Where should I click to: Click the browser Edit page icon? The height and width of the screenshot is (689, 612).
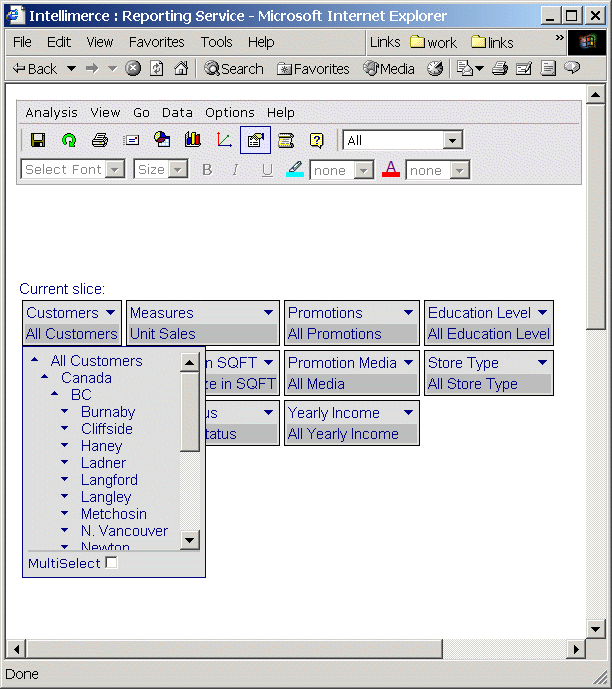(x=524, y=68)
